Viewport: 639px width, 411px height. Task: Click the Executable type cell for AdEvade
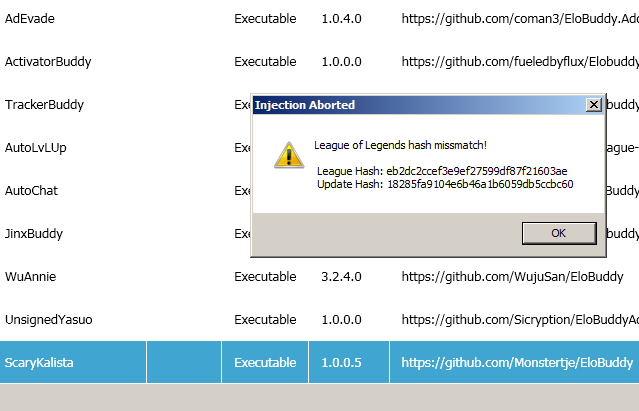pyautogui.click(x=265, y=19)
